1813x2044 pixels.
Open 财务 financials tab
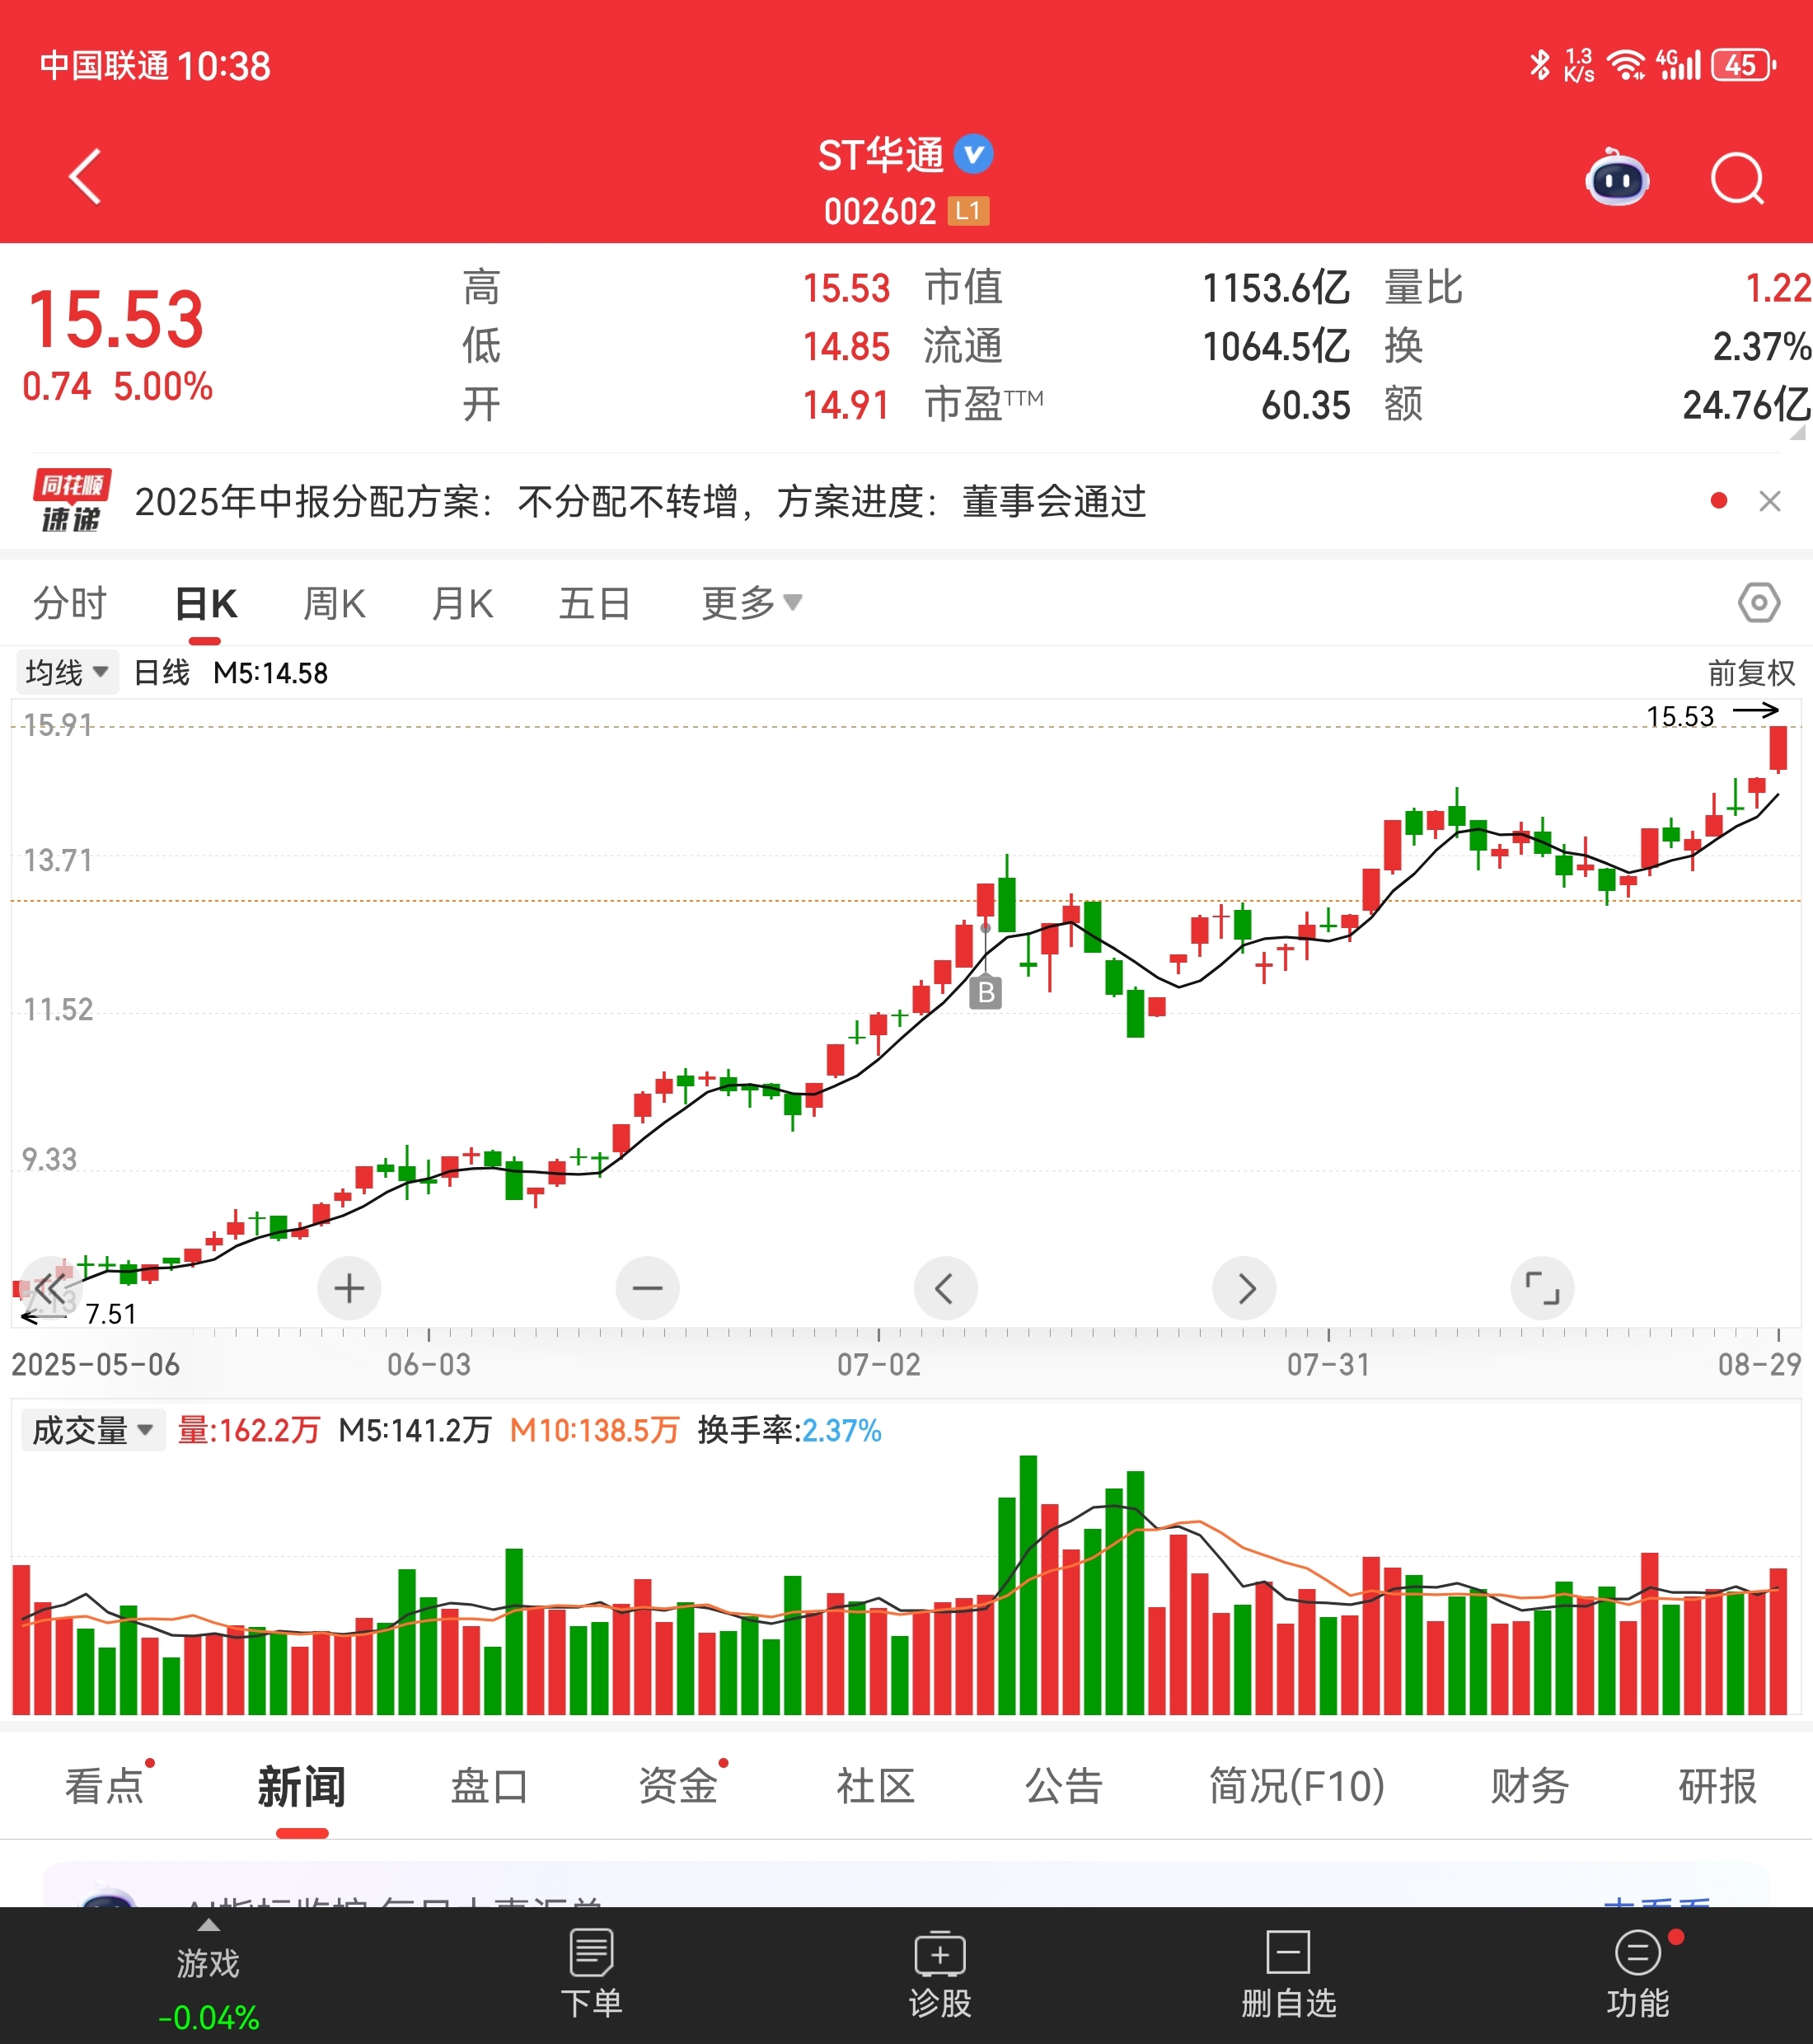(1529, 1786)
